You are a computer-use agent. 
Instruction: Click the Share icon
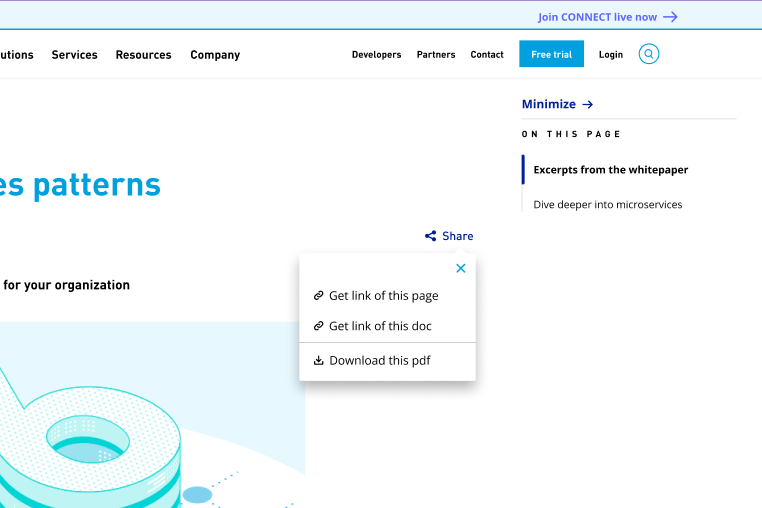point(431,236)
